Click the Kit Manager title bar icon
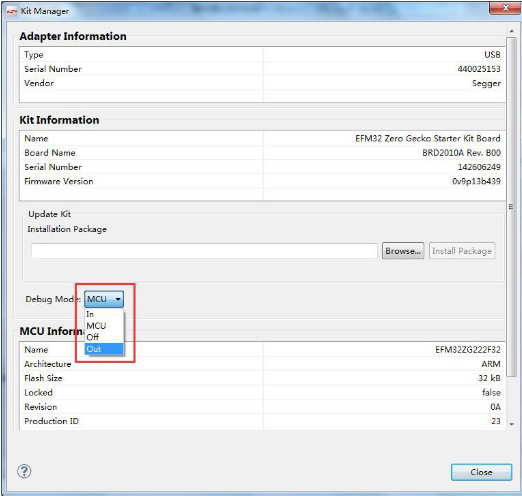Image resolution: width=522 pixels, height=496 pixels. (x=12, y=11)
